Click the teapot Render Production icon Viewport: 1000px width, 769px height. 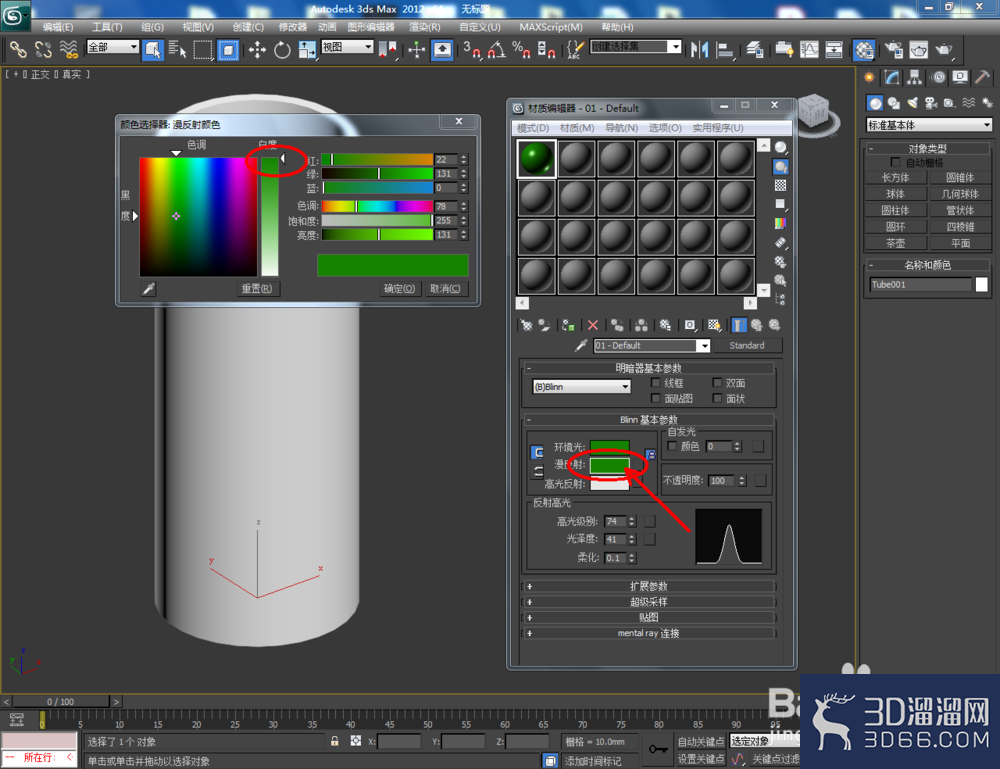(943, 50)
